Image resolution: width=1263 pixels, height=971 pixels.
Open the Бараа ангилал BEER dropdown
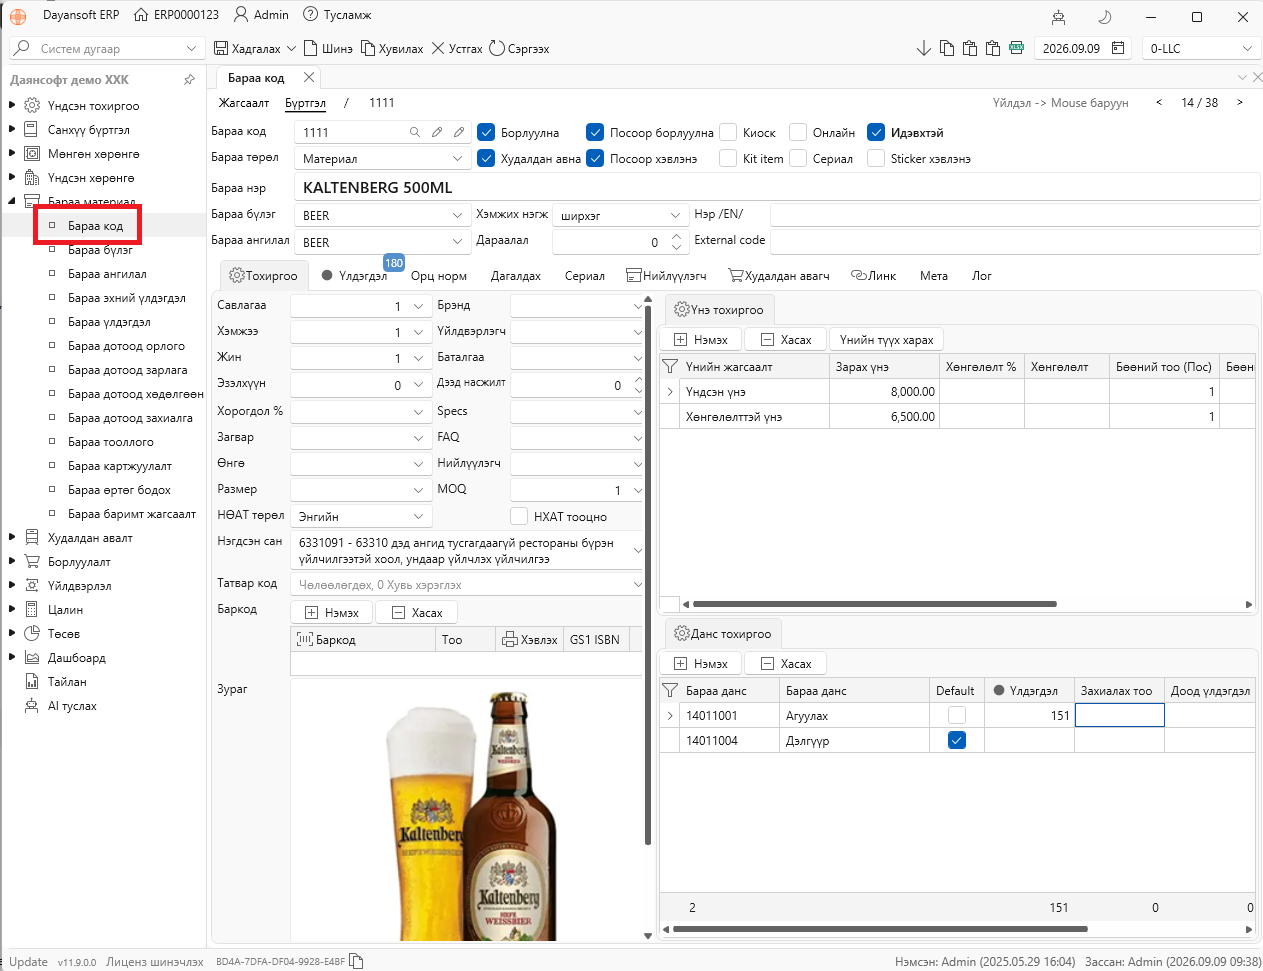point(457,242)
